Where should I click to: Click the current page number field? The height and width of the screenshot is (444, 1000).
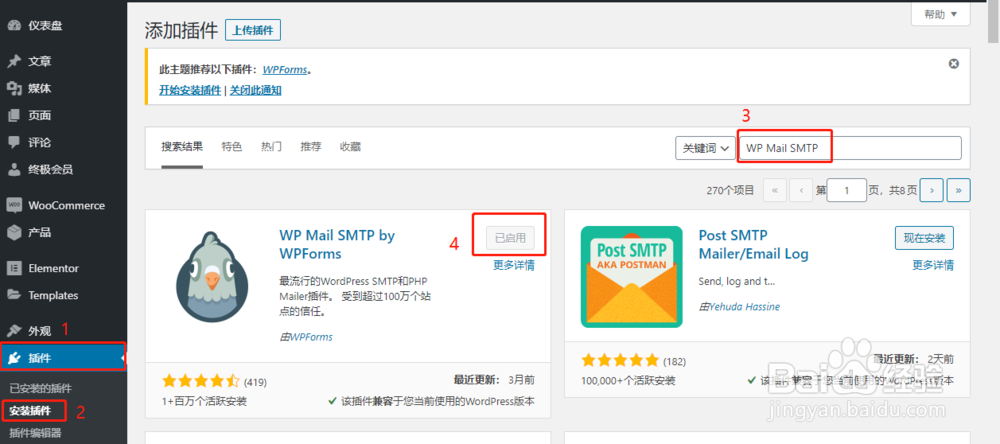pos(846,190)
